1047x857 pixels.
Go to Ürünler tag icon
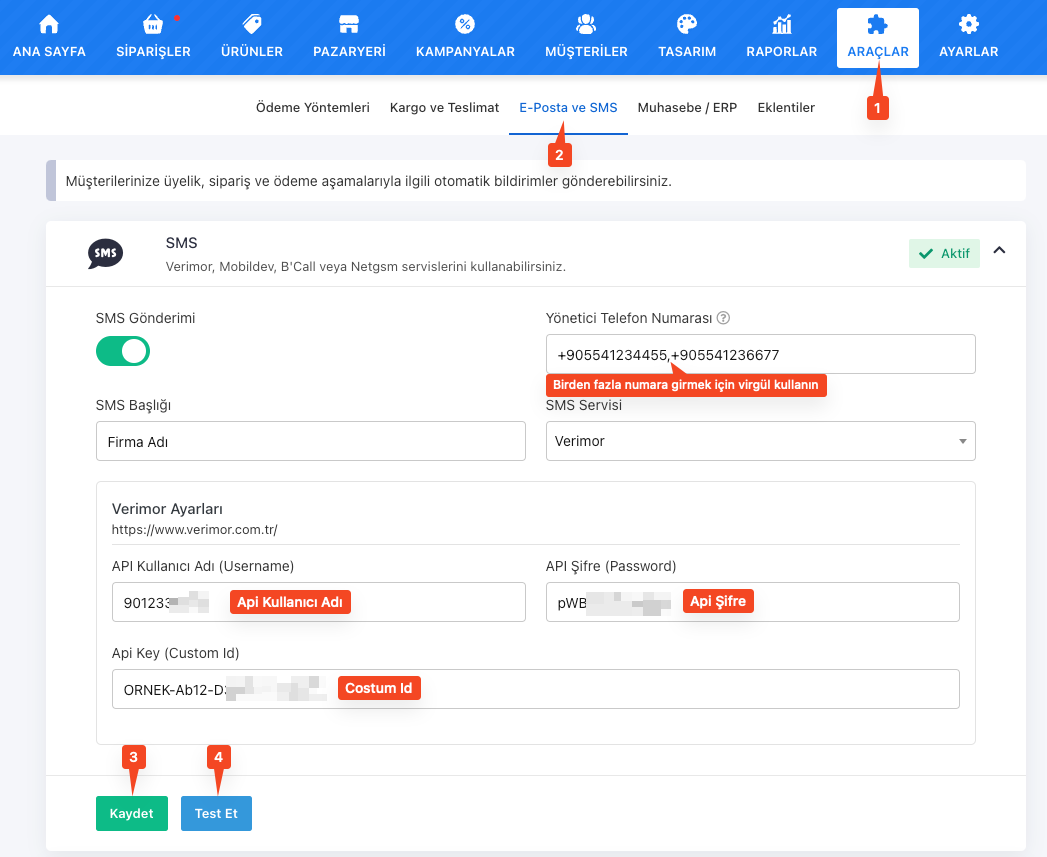[252, 25]
